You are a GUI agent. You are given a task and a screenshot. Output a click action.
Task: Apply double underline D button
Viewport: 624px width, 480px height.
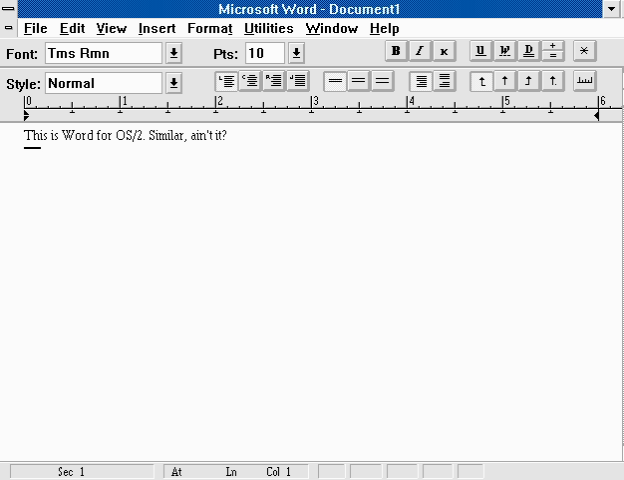tap(528, 51)
